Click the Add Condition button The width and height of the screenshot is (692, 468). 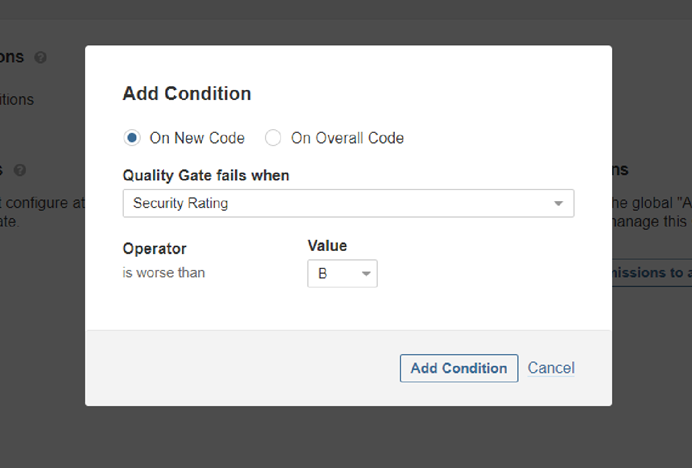tap(459, 368)
